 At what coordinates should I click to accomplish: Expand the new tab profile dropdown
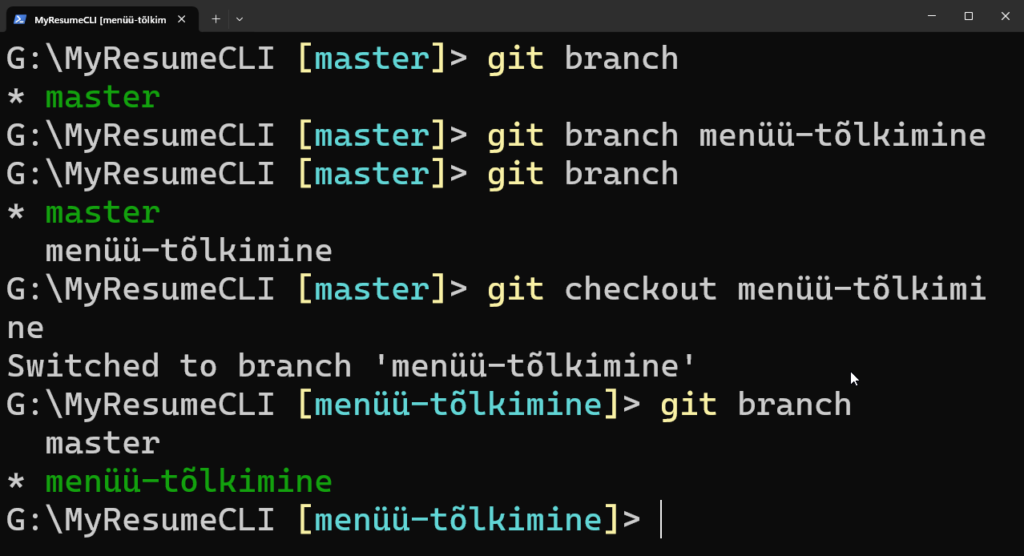(x=240, y=18)
